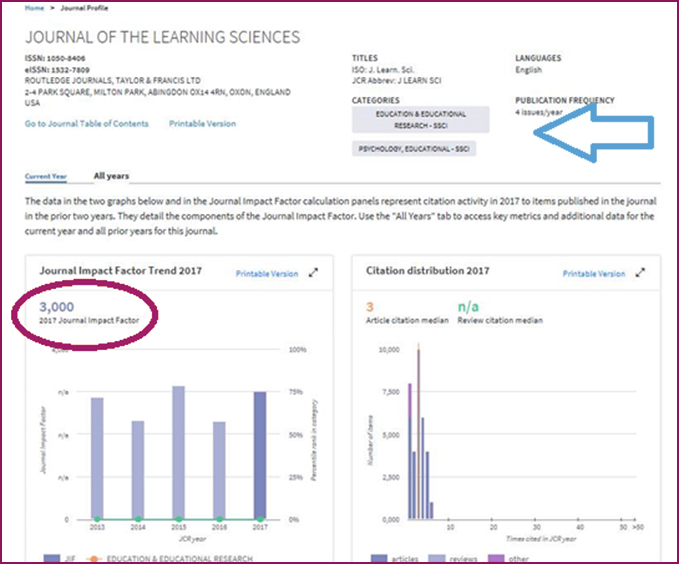
Task: Open Printable Version in Impact Factor Trend panel
Action: pyautogui.click(x=266, y=273)
